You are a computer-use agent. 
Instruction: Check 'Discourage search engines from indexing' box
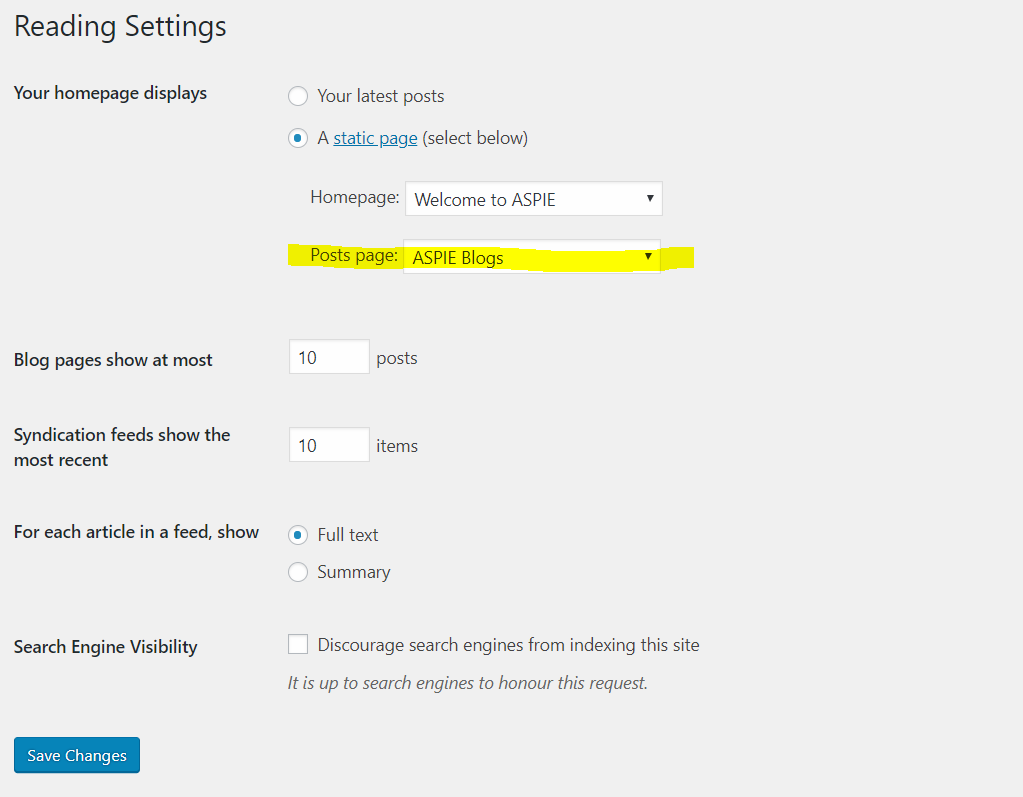click(298, 644)
